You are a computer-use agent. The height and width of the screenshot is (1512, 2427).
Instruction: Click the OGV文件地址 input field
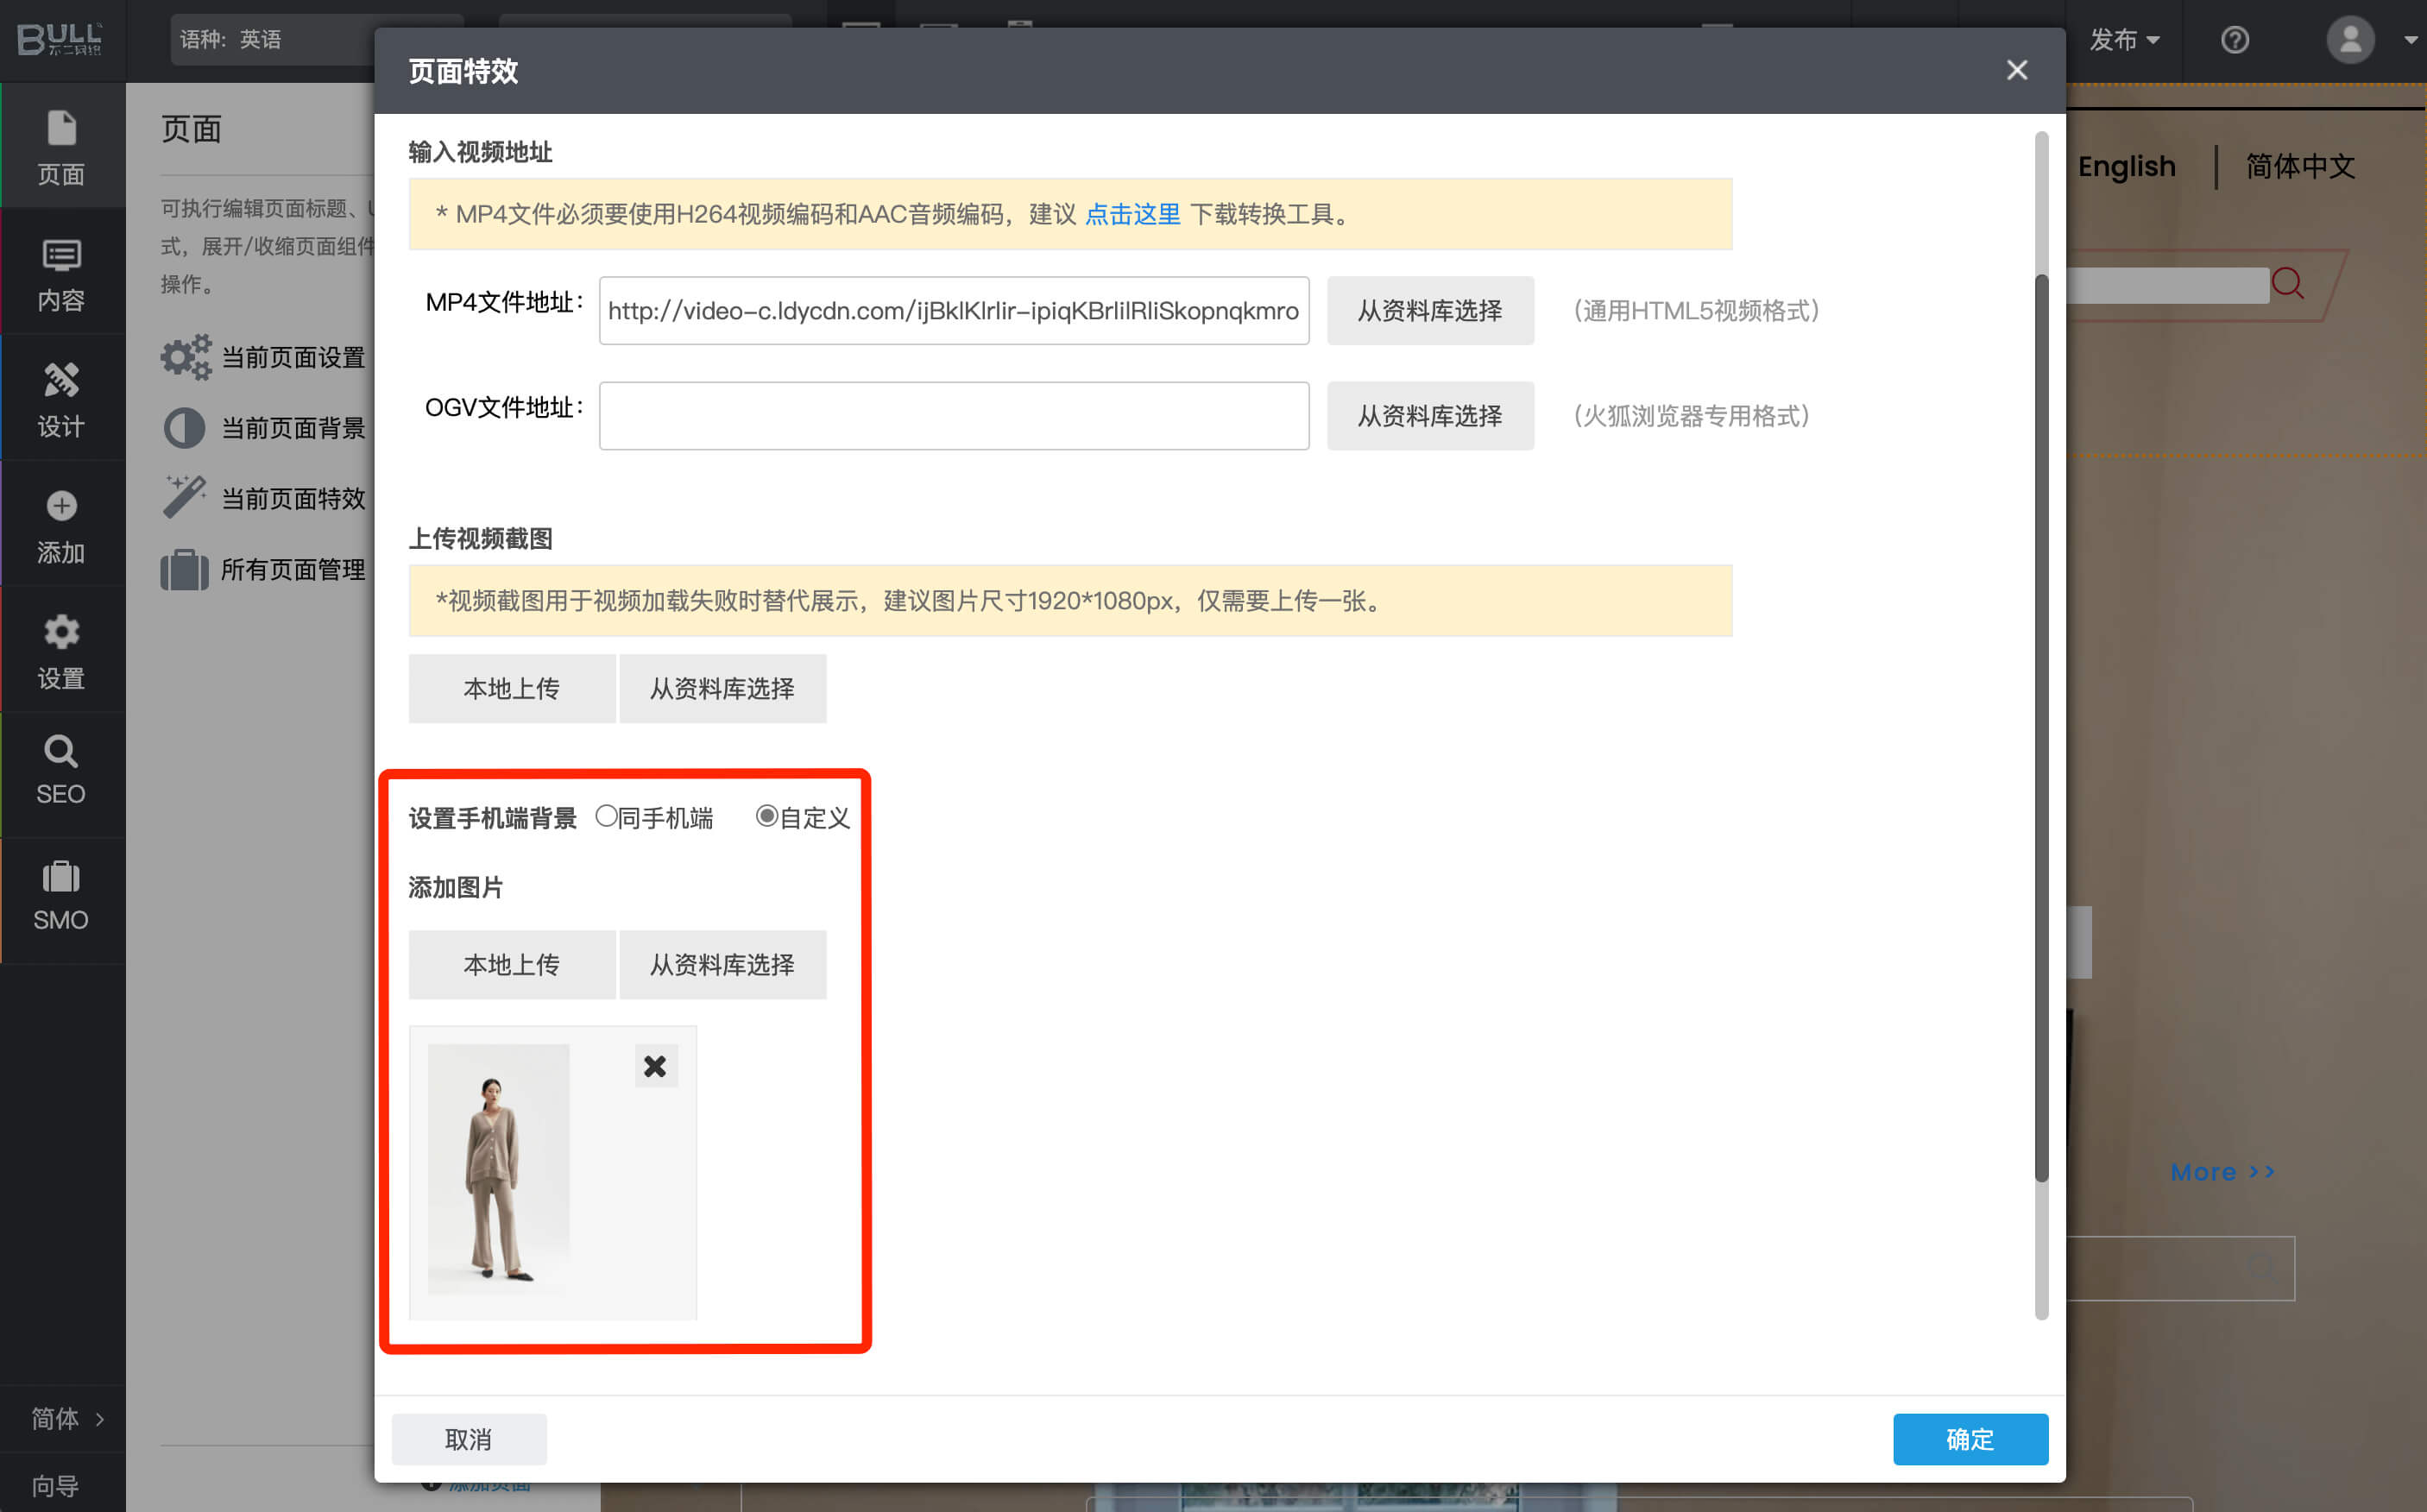tap(953, 416)
